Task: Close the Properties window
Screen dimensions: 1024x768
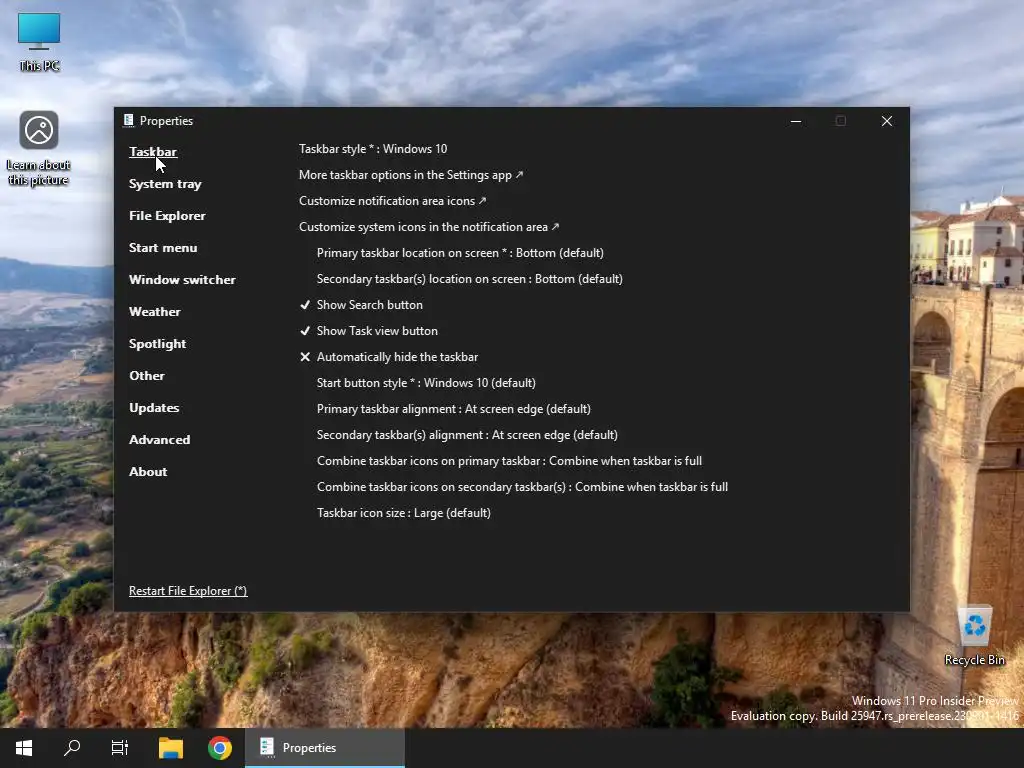Action: click(x=886, y=121)
